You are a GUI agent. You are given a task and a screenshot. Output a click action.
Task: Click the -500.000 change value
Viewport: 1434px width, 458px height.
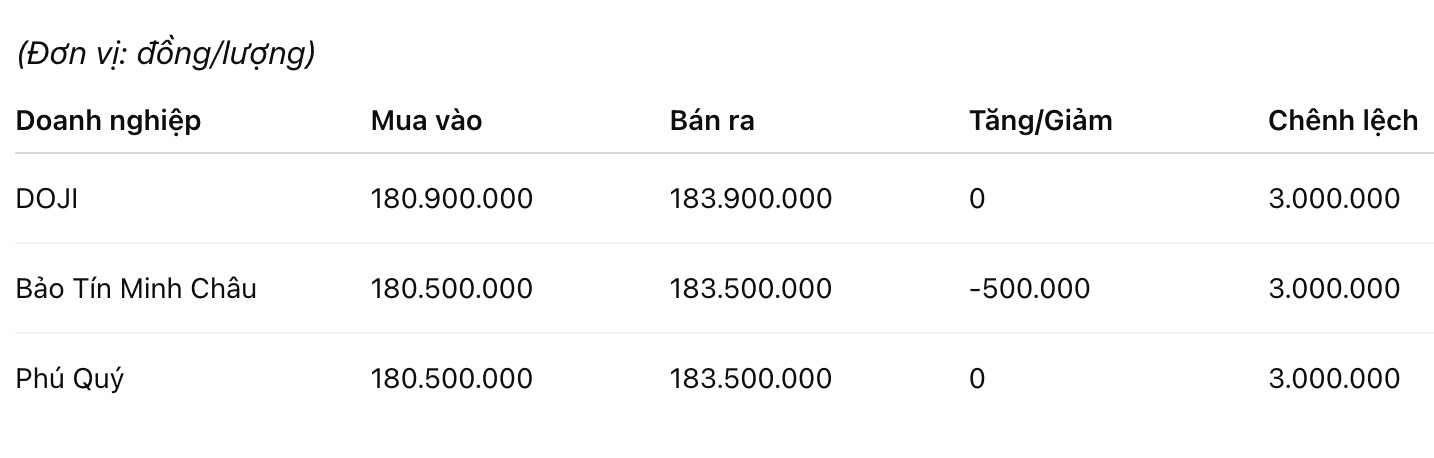[x=1029, y=289]
